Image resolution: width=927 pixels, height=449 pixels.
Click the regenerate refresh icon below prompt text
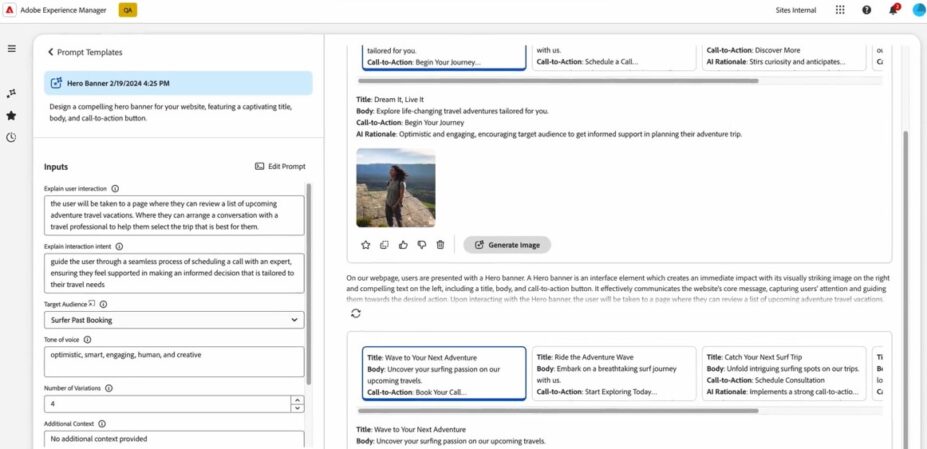[355, 313]
